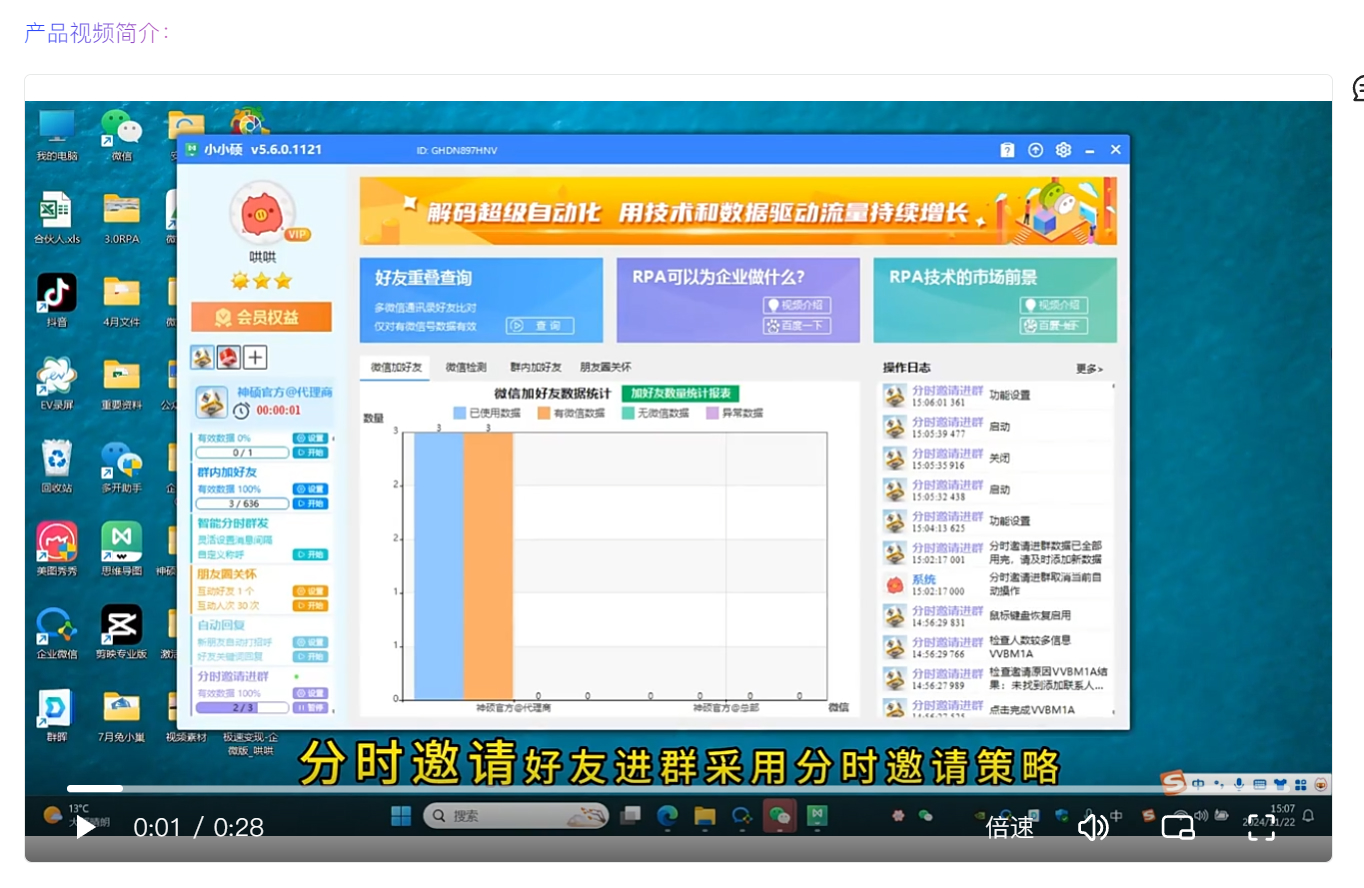The width and height of the screenshot is (1364, 888).
Task: Click the 查询 button in 好友重叠查询 card
Action: (x=540, y=326)
